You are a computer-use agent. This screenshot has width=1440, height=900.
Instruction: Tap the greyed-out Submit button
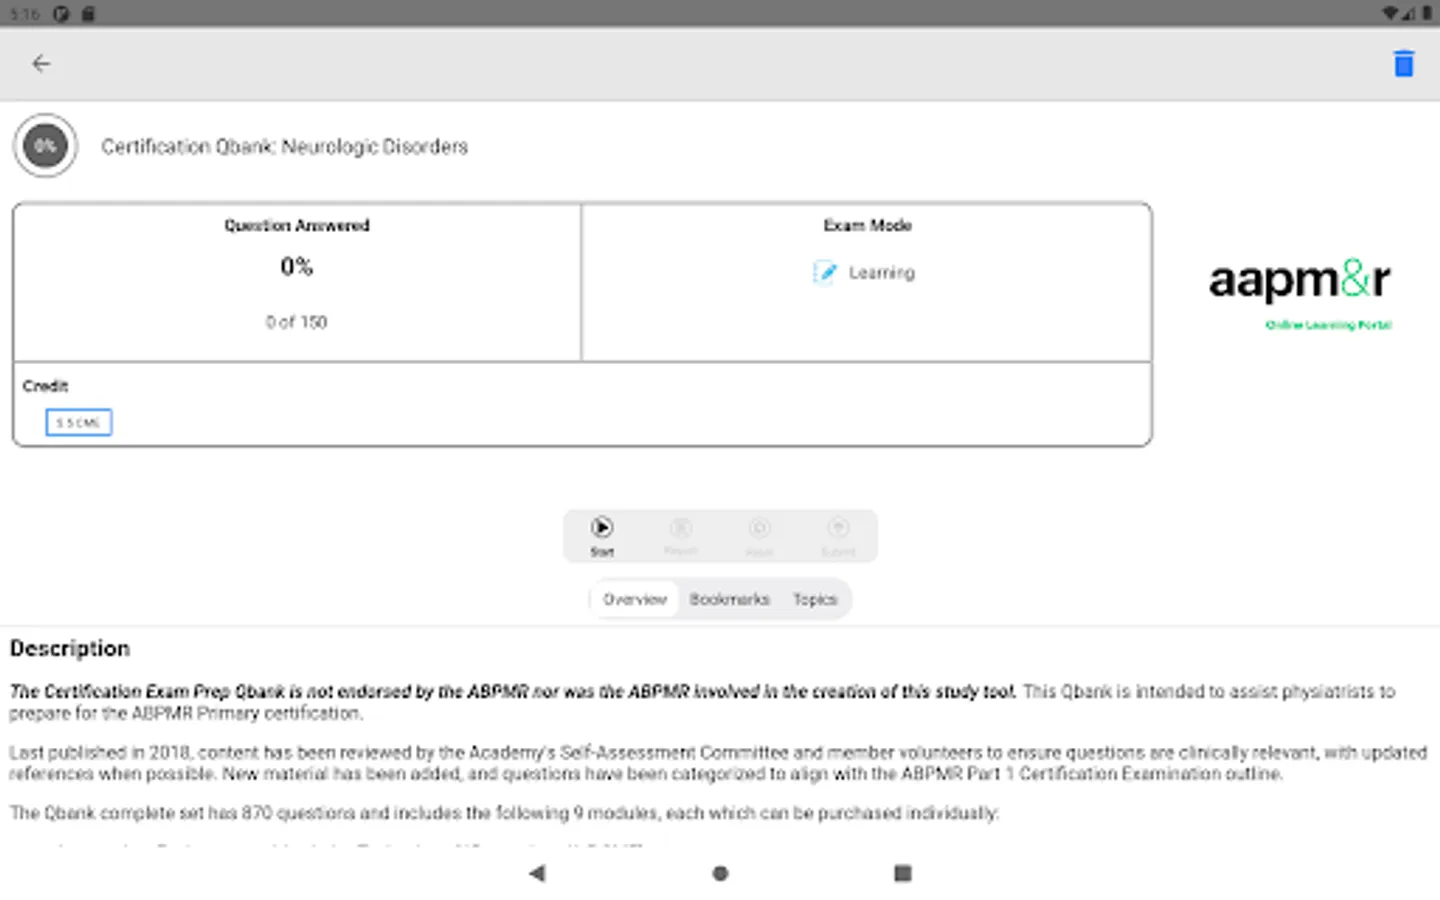(x=838, y=536)
